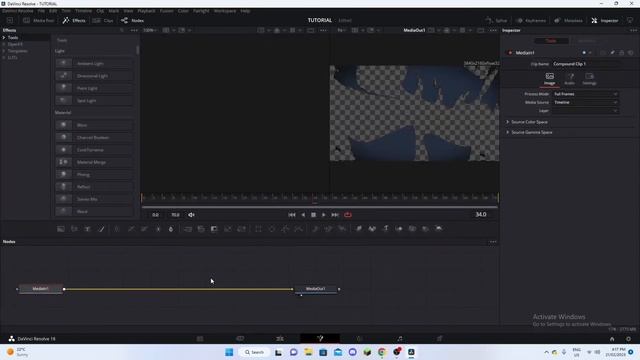Select the MediaOut1 node
Image resolution: width=640 pixels, height=360 pixels.
coord(316,289)
